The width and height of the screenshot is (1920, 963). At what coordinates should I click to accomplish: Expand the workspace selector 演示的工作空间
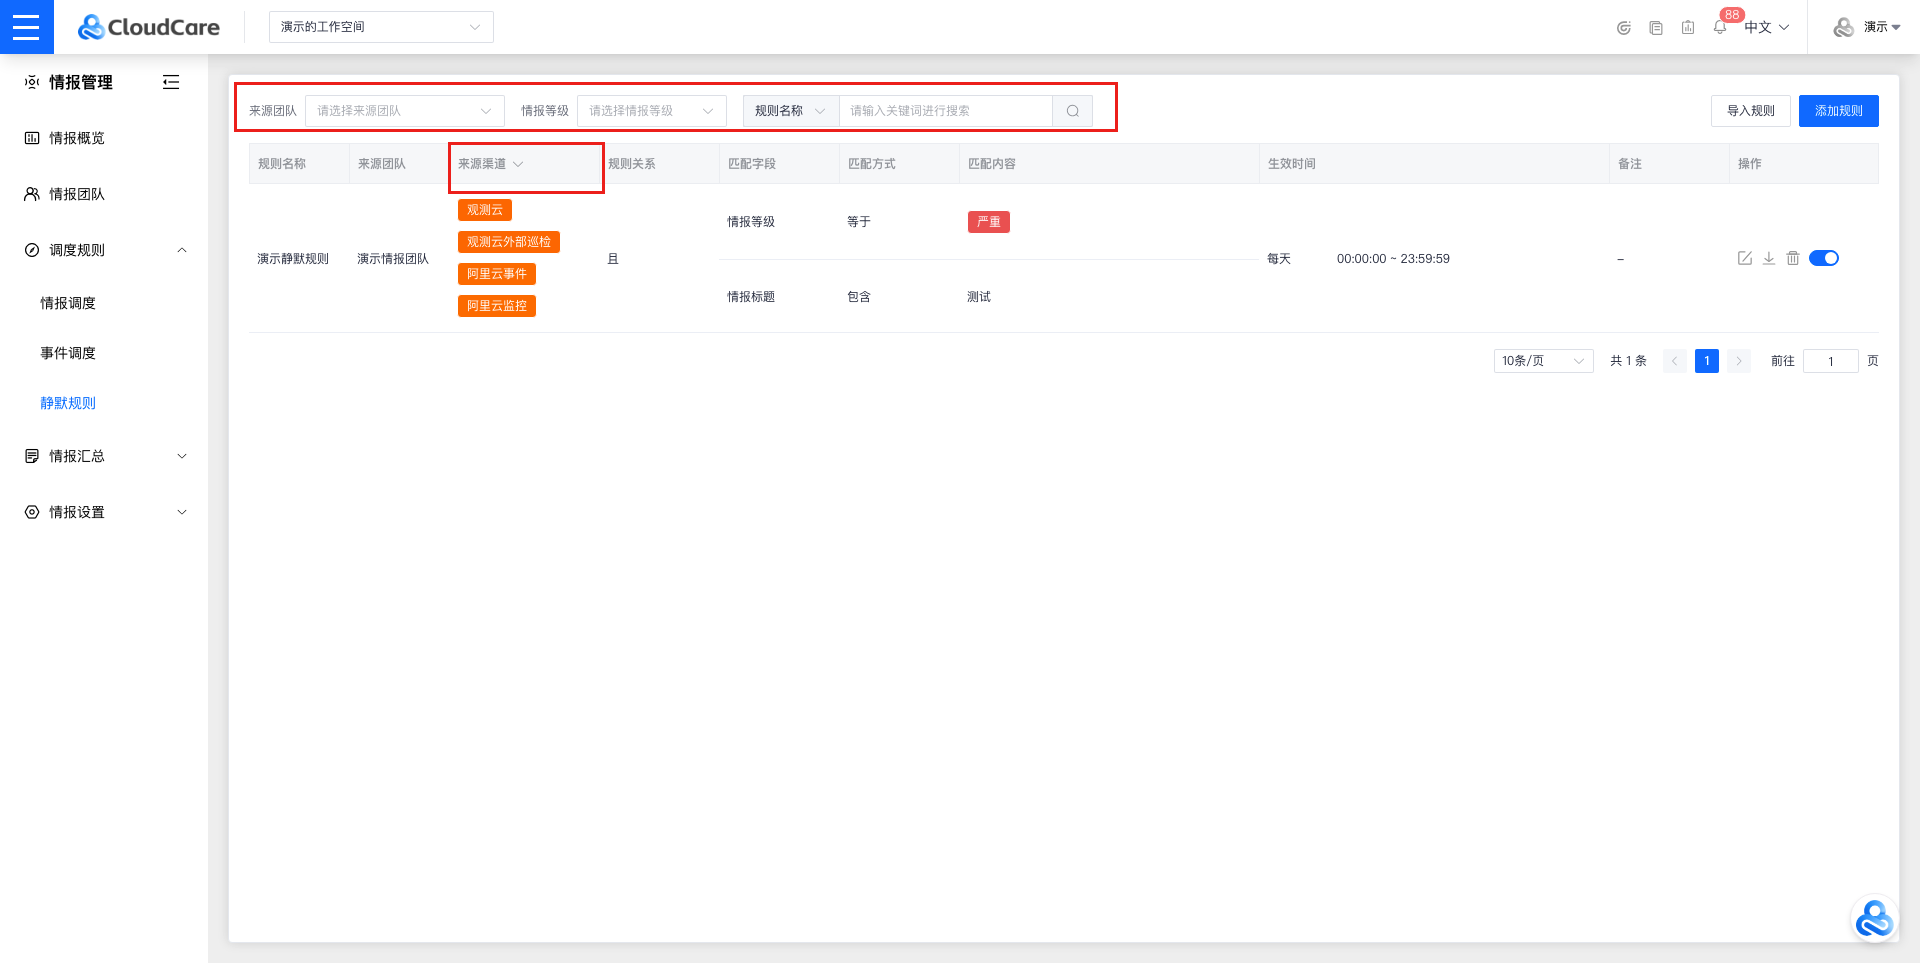380,27
